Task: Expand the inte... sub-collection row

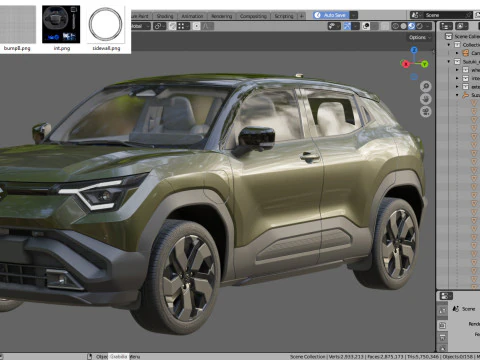Action: [x=457, y=78]
